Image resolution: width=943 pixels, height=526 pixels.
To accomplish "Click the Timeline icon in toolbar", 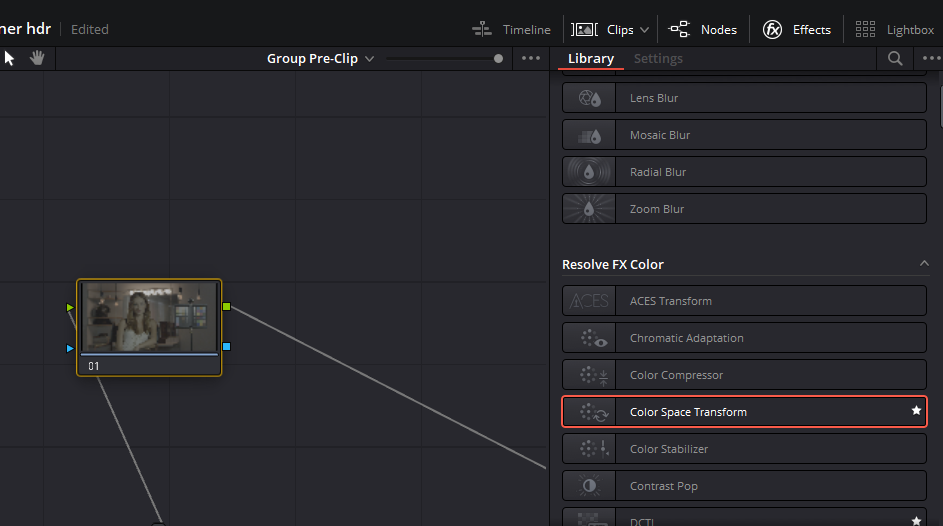I will (482, 29).
